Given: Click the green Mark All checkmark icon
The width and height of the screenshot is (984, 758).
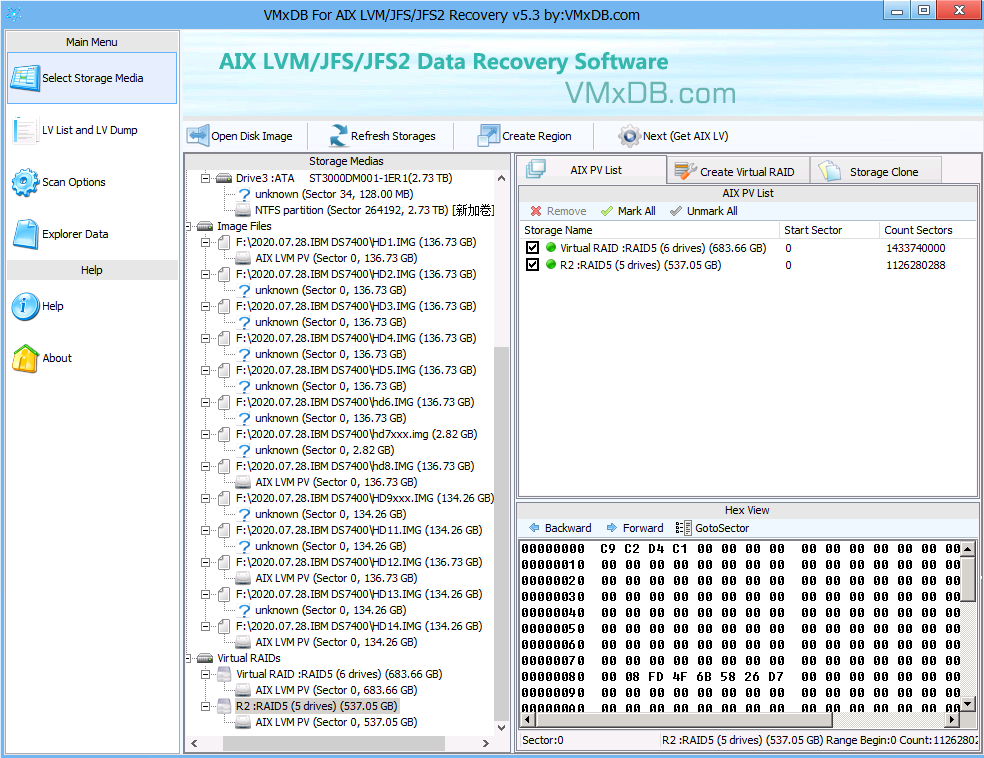Looking at the screenshot, I should [x=606, y=211].
